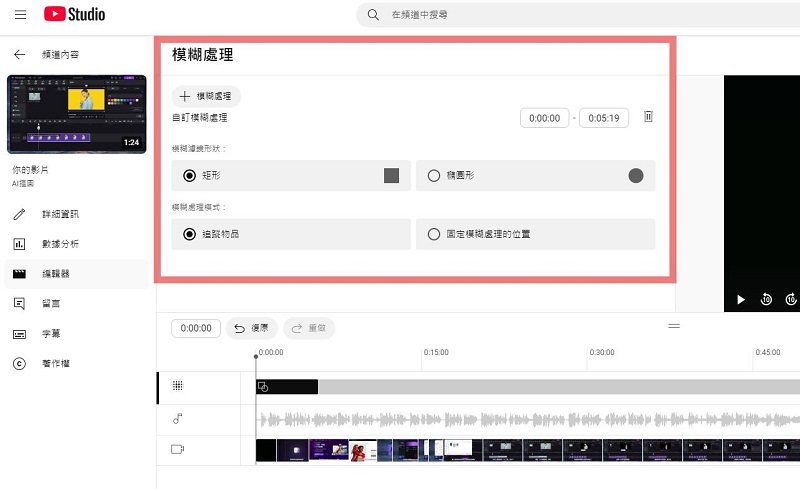This screenshot has height=489, width=800.
Task: Play the video preview
Action: click(x=741, y=299)
